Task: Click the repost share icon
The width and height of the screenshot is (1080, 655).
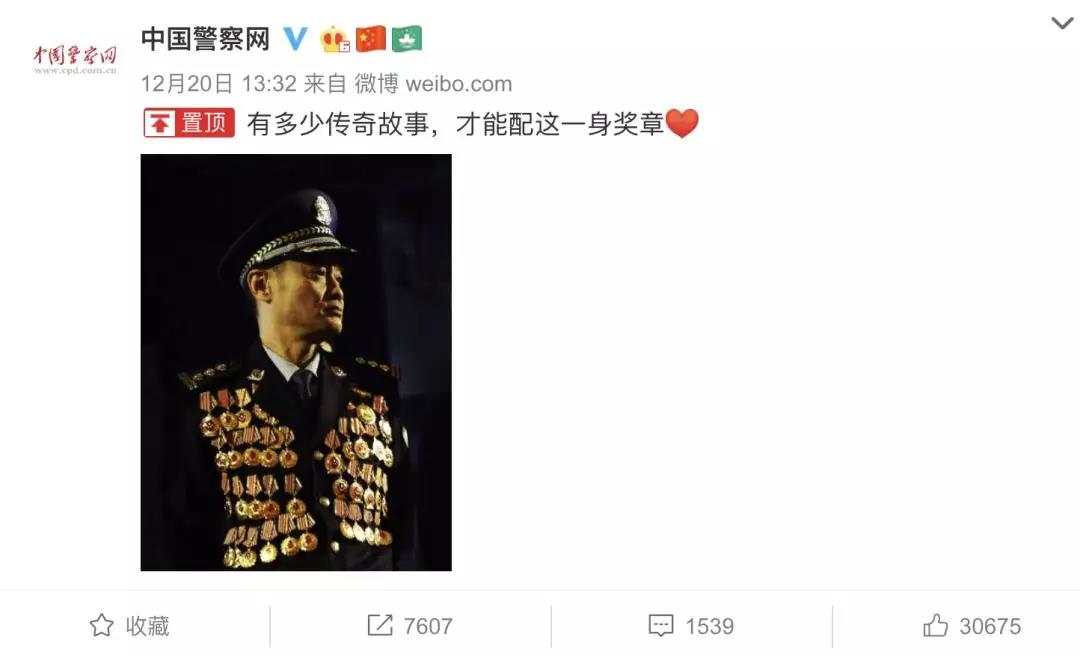Action: [380, 625]
